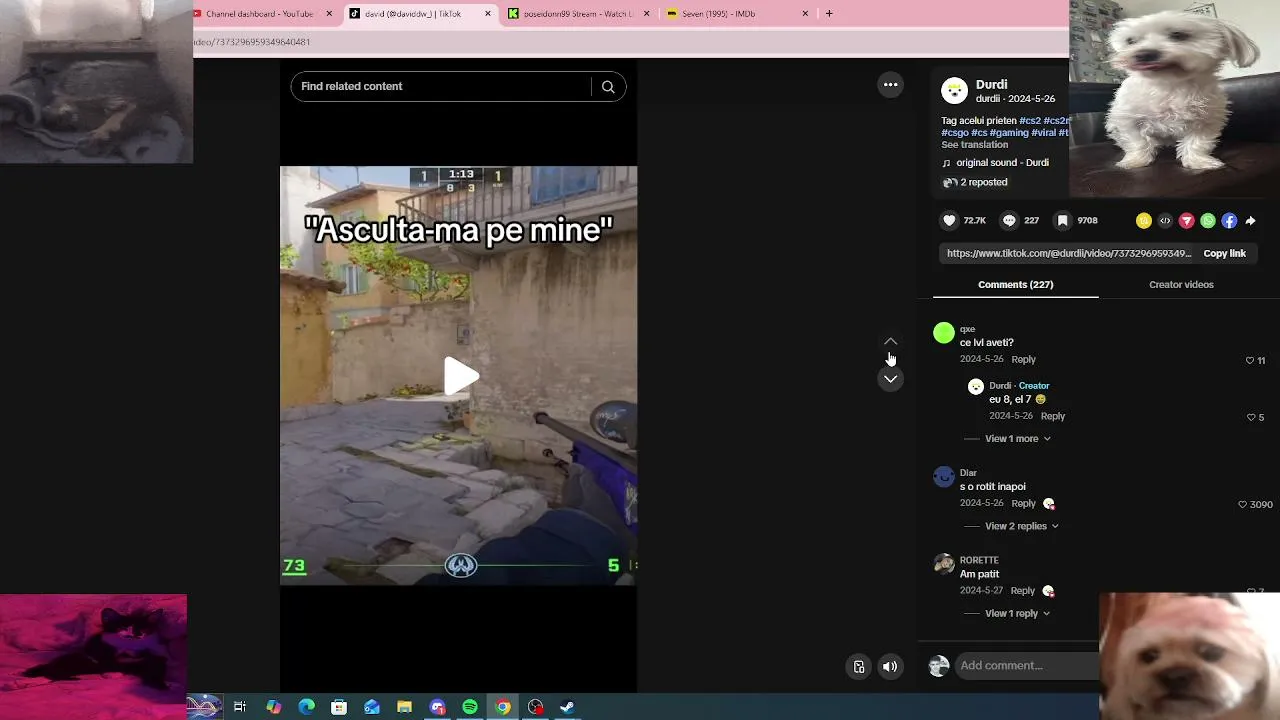This screenshot has width=1280, height=720.
Task: Switch to the Creator videos tab
Action: (x=1181, y=285)
